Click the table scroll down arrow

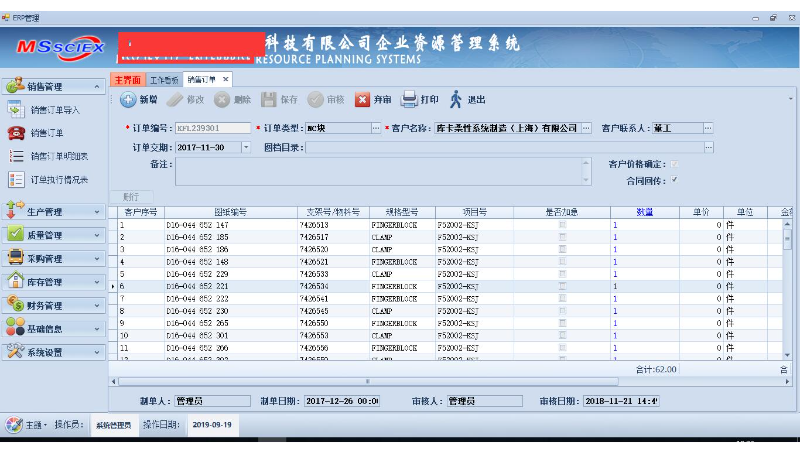click(787, 355)
